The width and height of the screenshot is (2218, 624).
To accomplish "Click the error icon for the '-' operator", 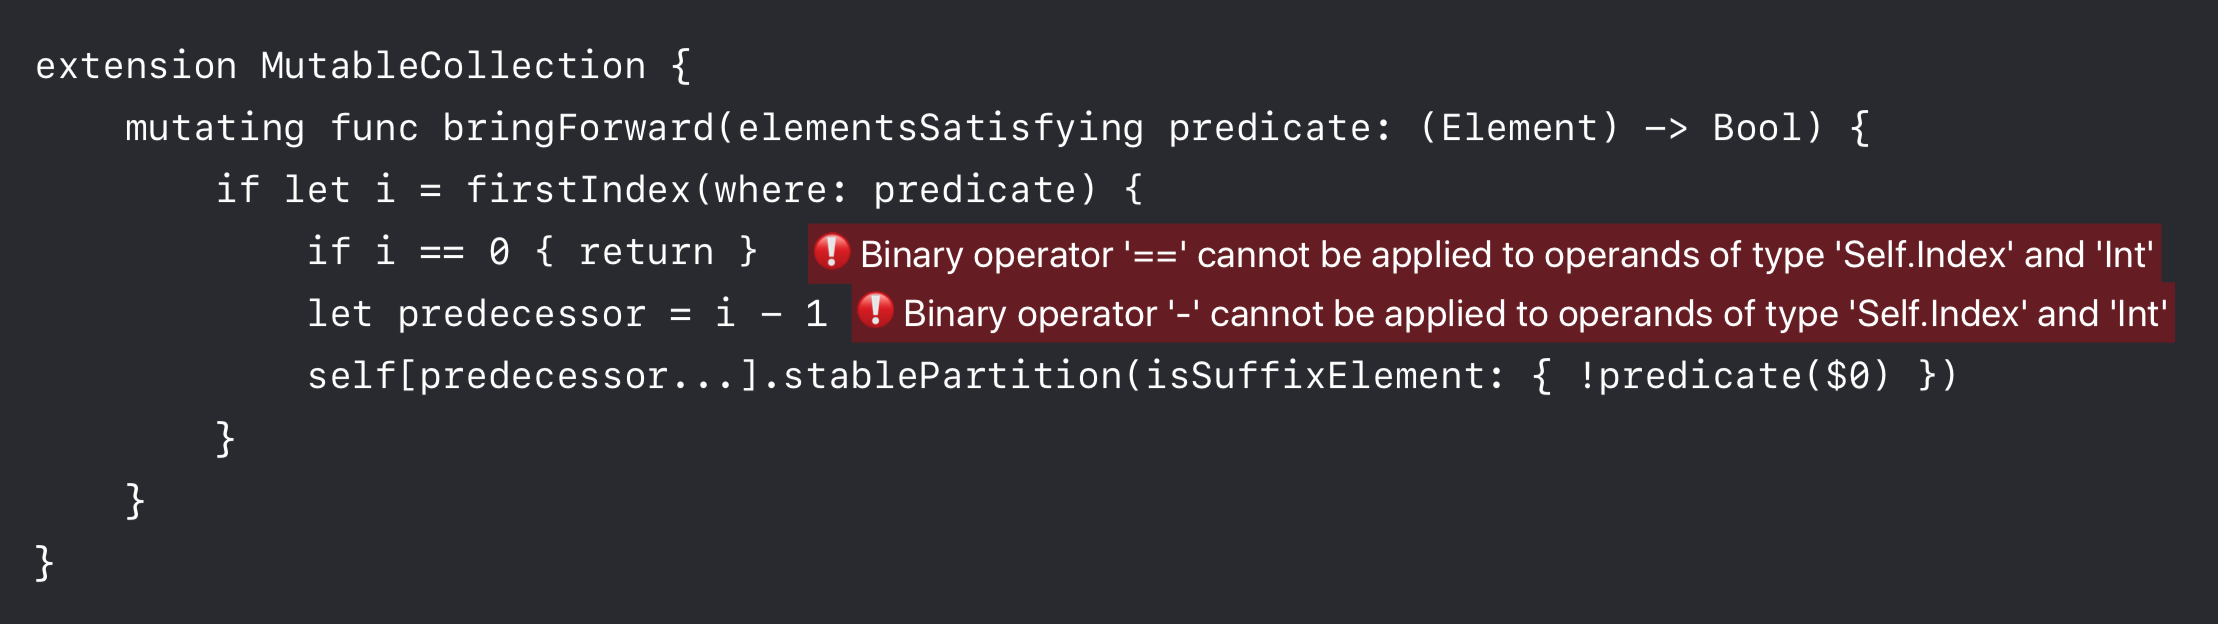I will pos(875,311).
